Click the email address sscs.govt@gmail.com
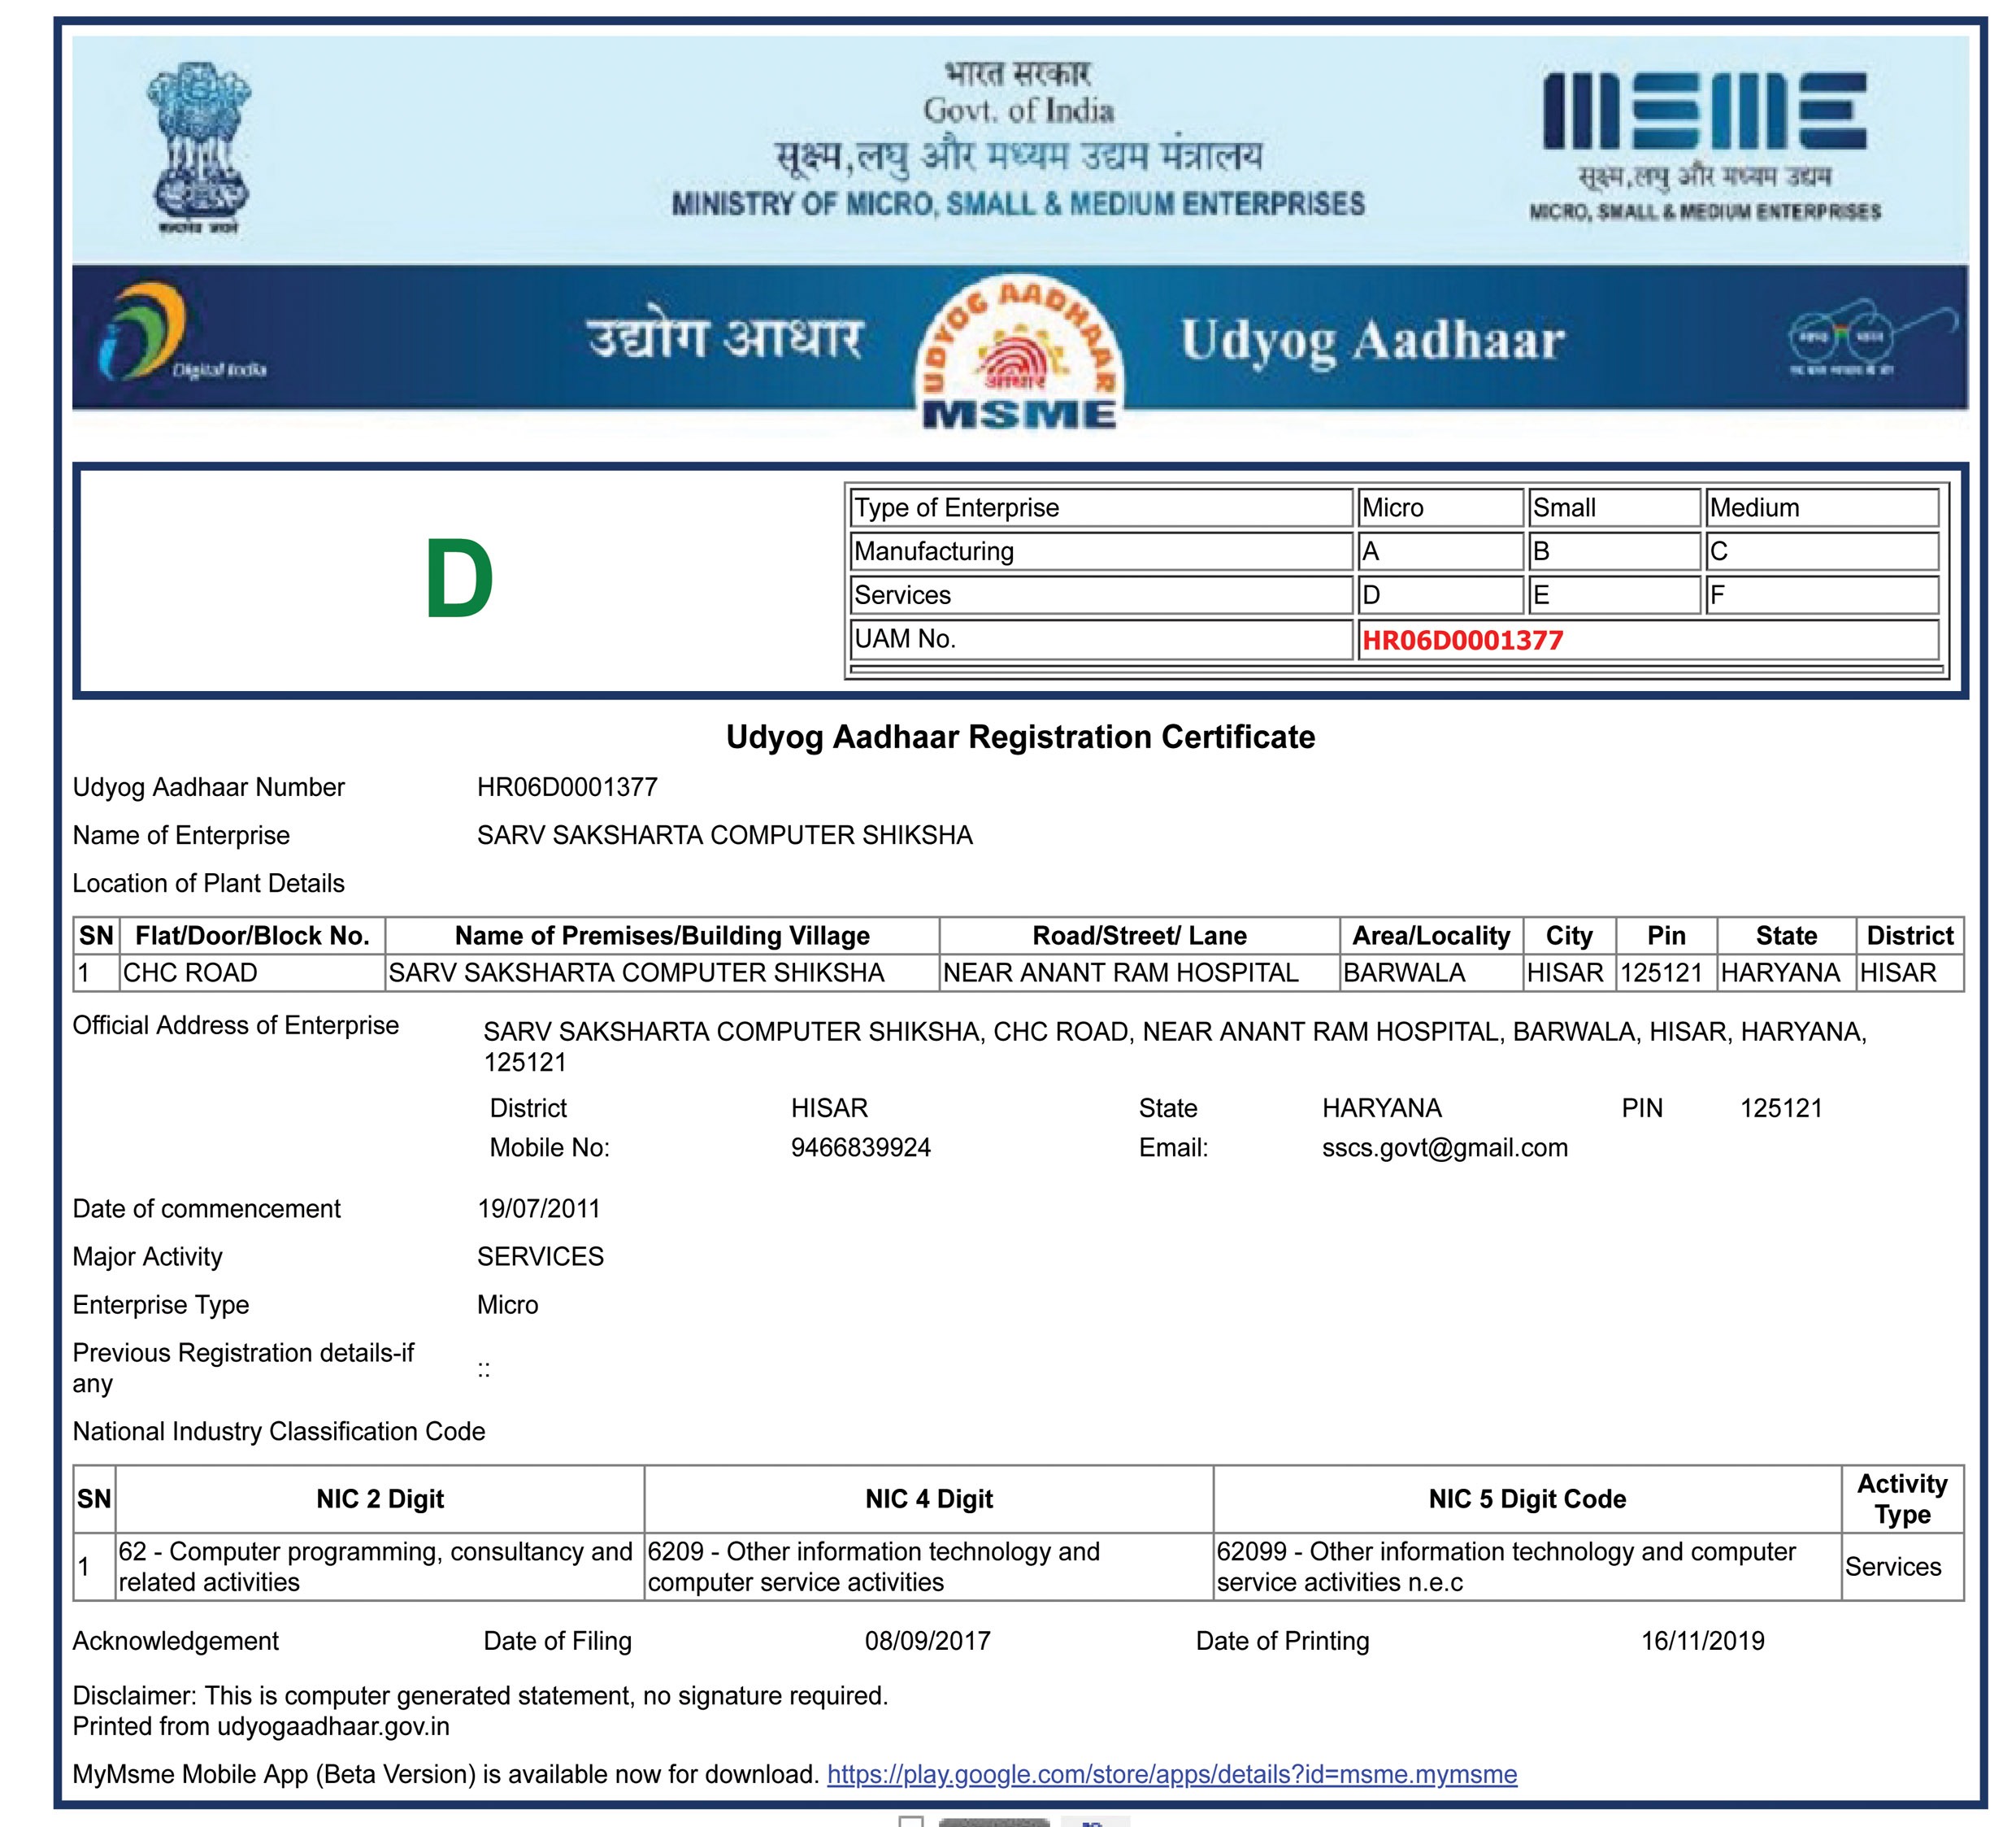 pyautogui.click(x=1444, y=1147)
